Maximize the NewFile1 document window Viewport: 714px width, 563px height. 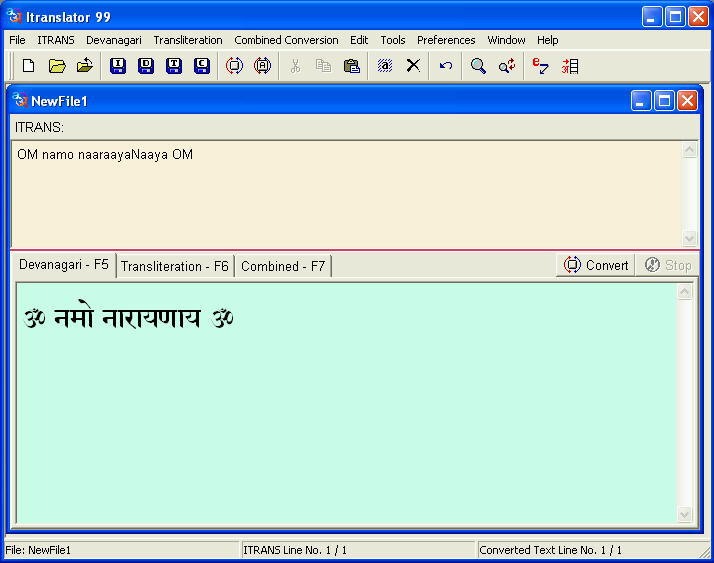(664, 101)
